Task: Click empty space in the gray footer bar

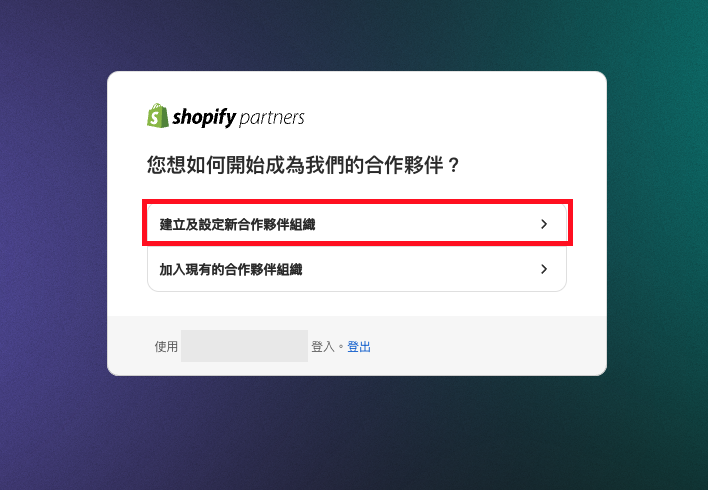Action: pyautogui.click(x=488, y=346)
